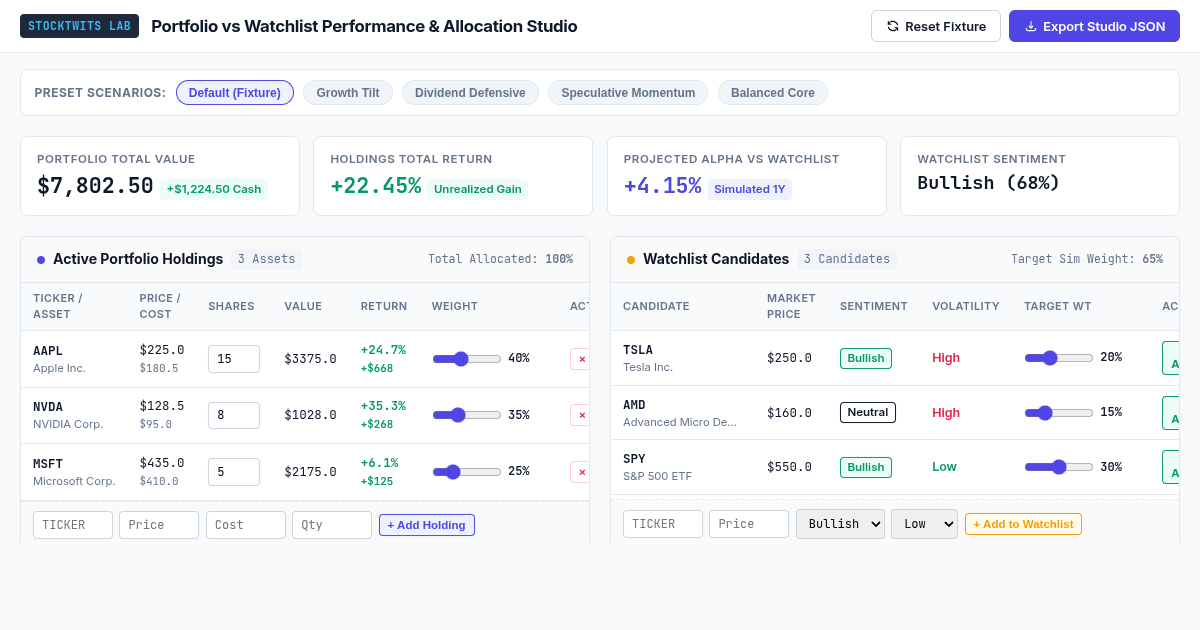The width and height of the screenshot is (1200, 630).
Task: Click the 3 Candidates count badge
Action: click(847, 259)
